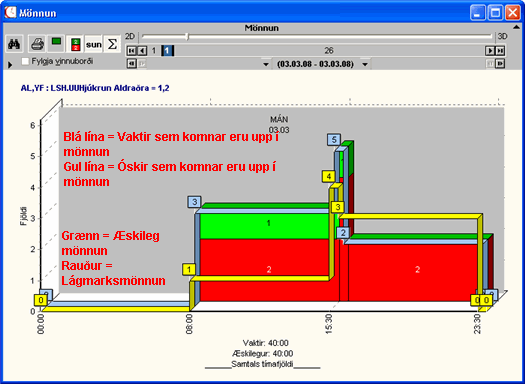Click the green and red numbers icon

click(x=76, y=44)
